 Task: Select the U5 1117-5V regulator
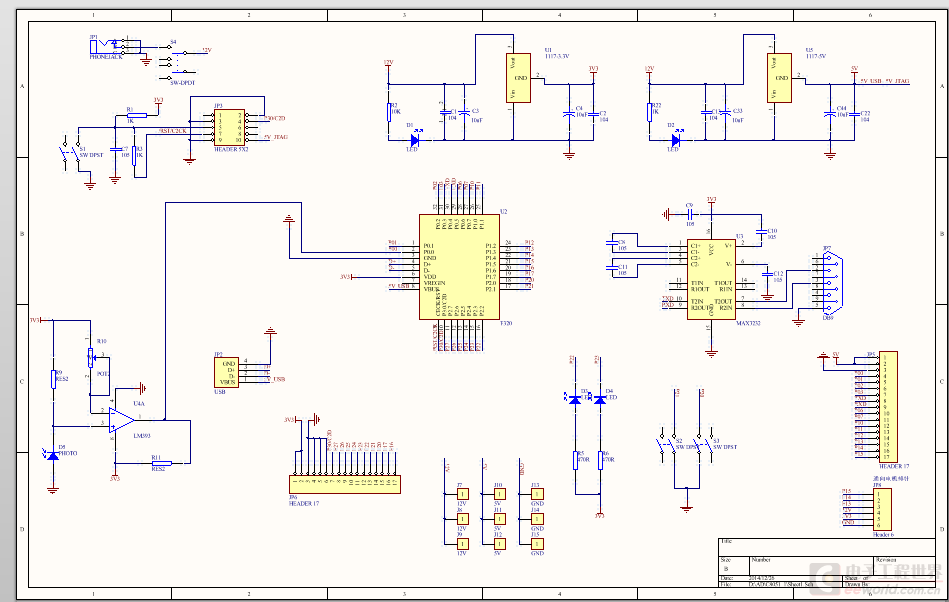[780, 78]
